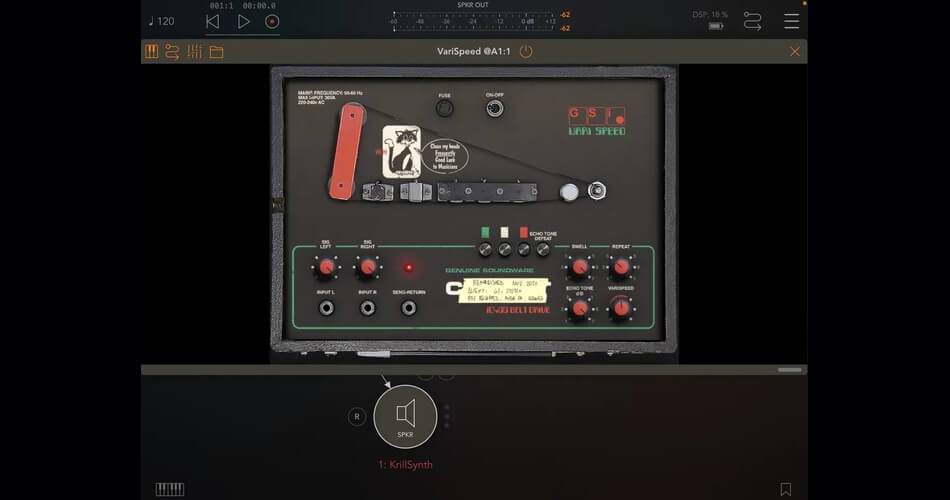Screen dimensions: 950x500
Task: Click the ECHO TONE knob
Action: (580, 308)
